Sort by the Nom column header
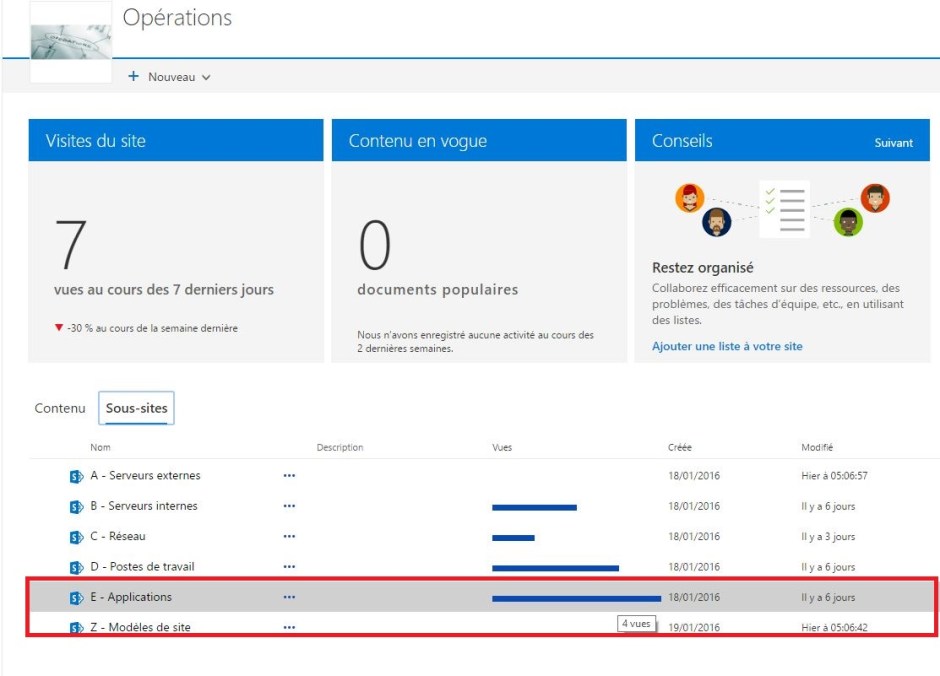 [x=100, y=447]
